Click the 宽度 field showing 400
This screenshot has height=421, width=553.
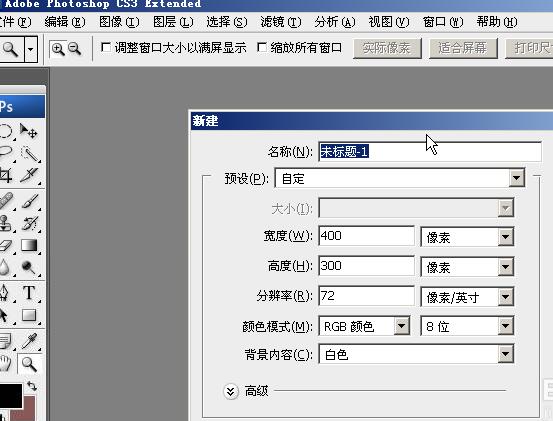[x=366, y=236]
